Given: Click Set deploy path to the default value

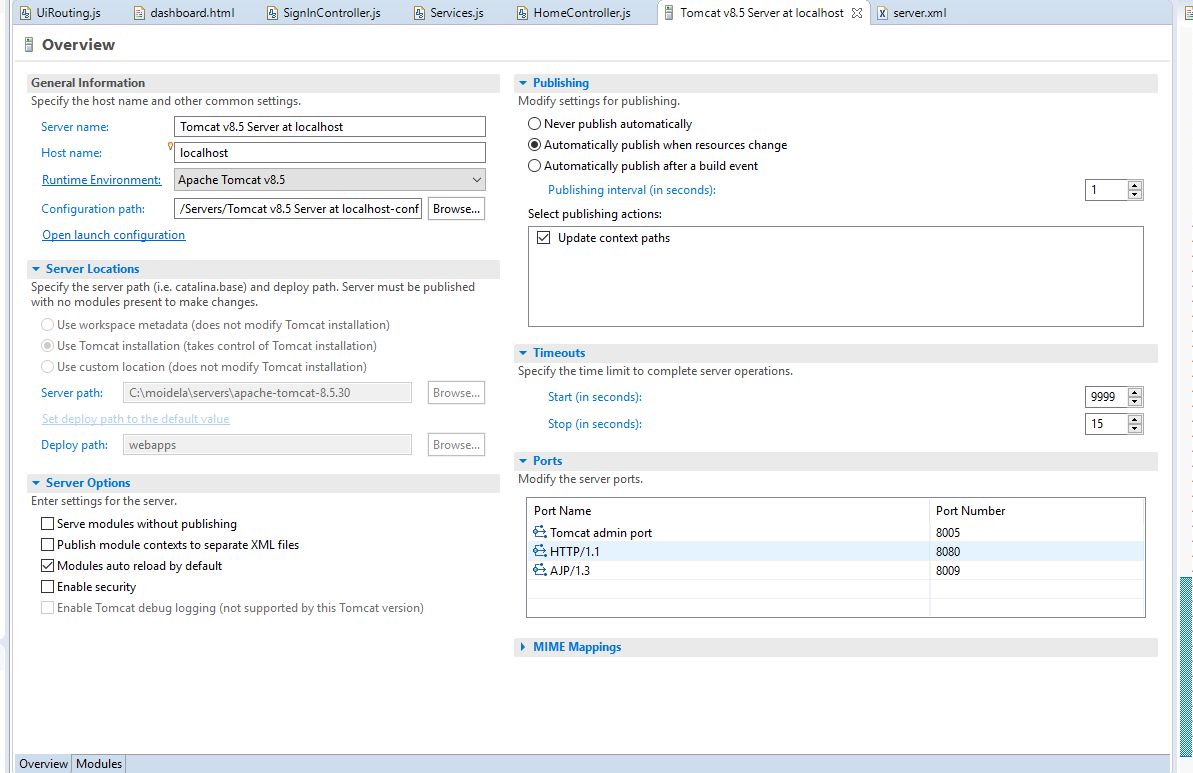Looking at the screenshot, I should [135, 418].
